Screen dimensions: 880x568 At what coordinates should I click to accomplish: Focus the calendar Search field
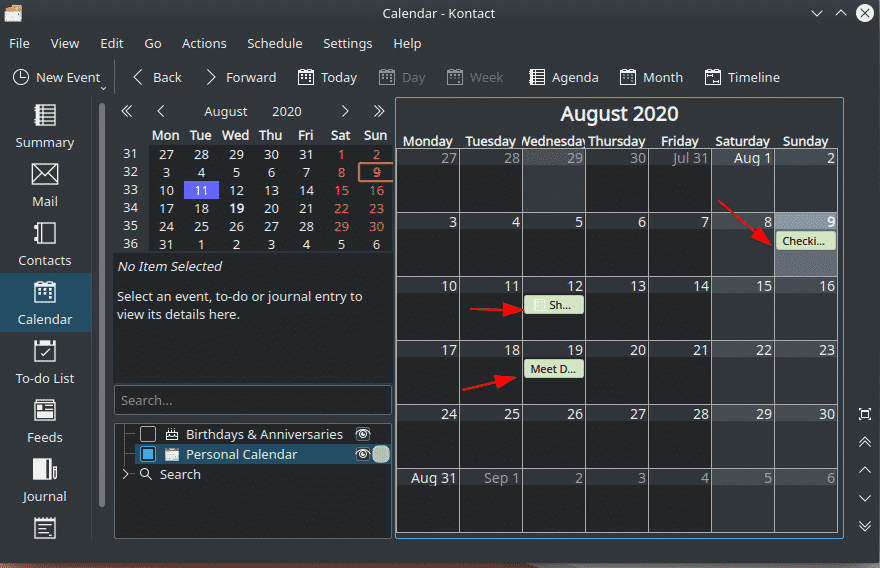[x=253, y=400]
